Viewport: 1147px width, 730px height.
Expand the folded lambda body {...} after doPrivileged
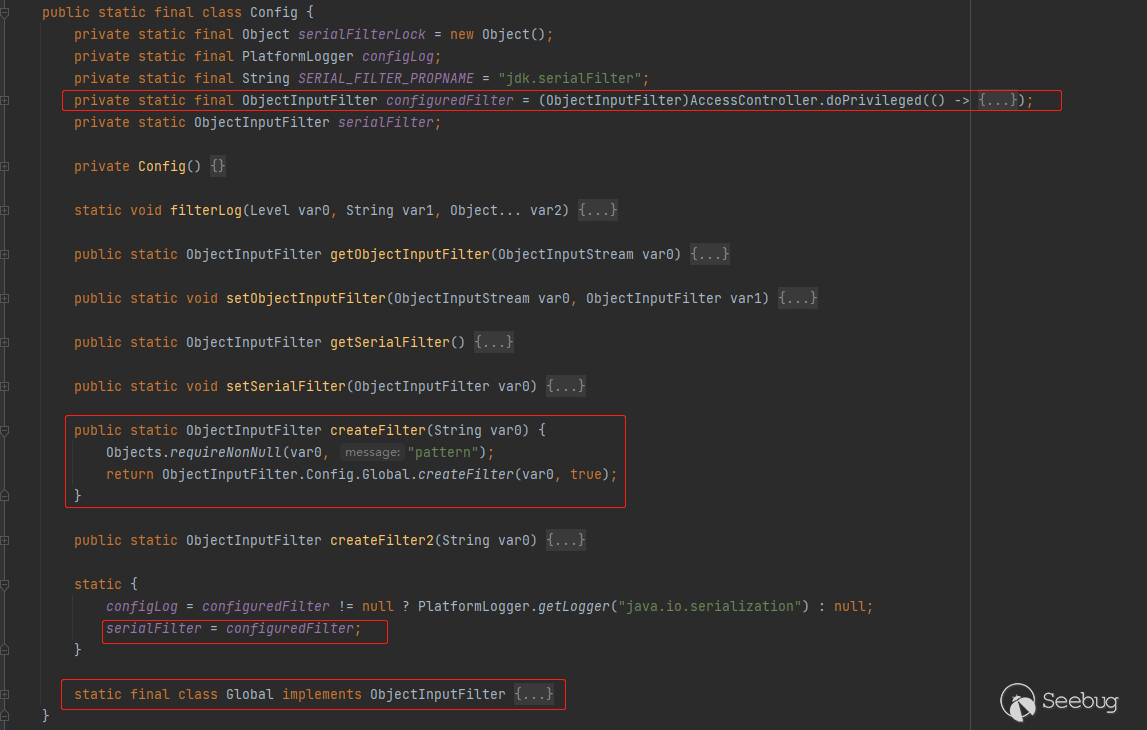point(998,100)
